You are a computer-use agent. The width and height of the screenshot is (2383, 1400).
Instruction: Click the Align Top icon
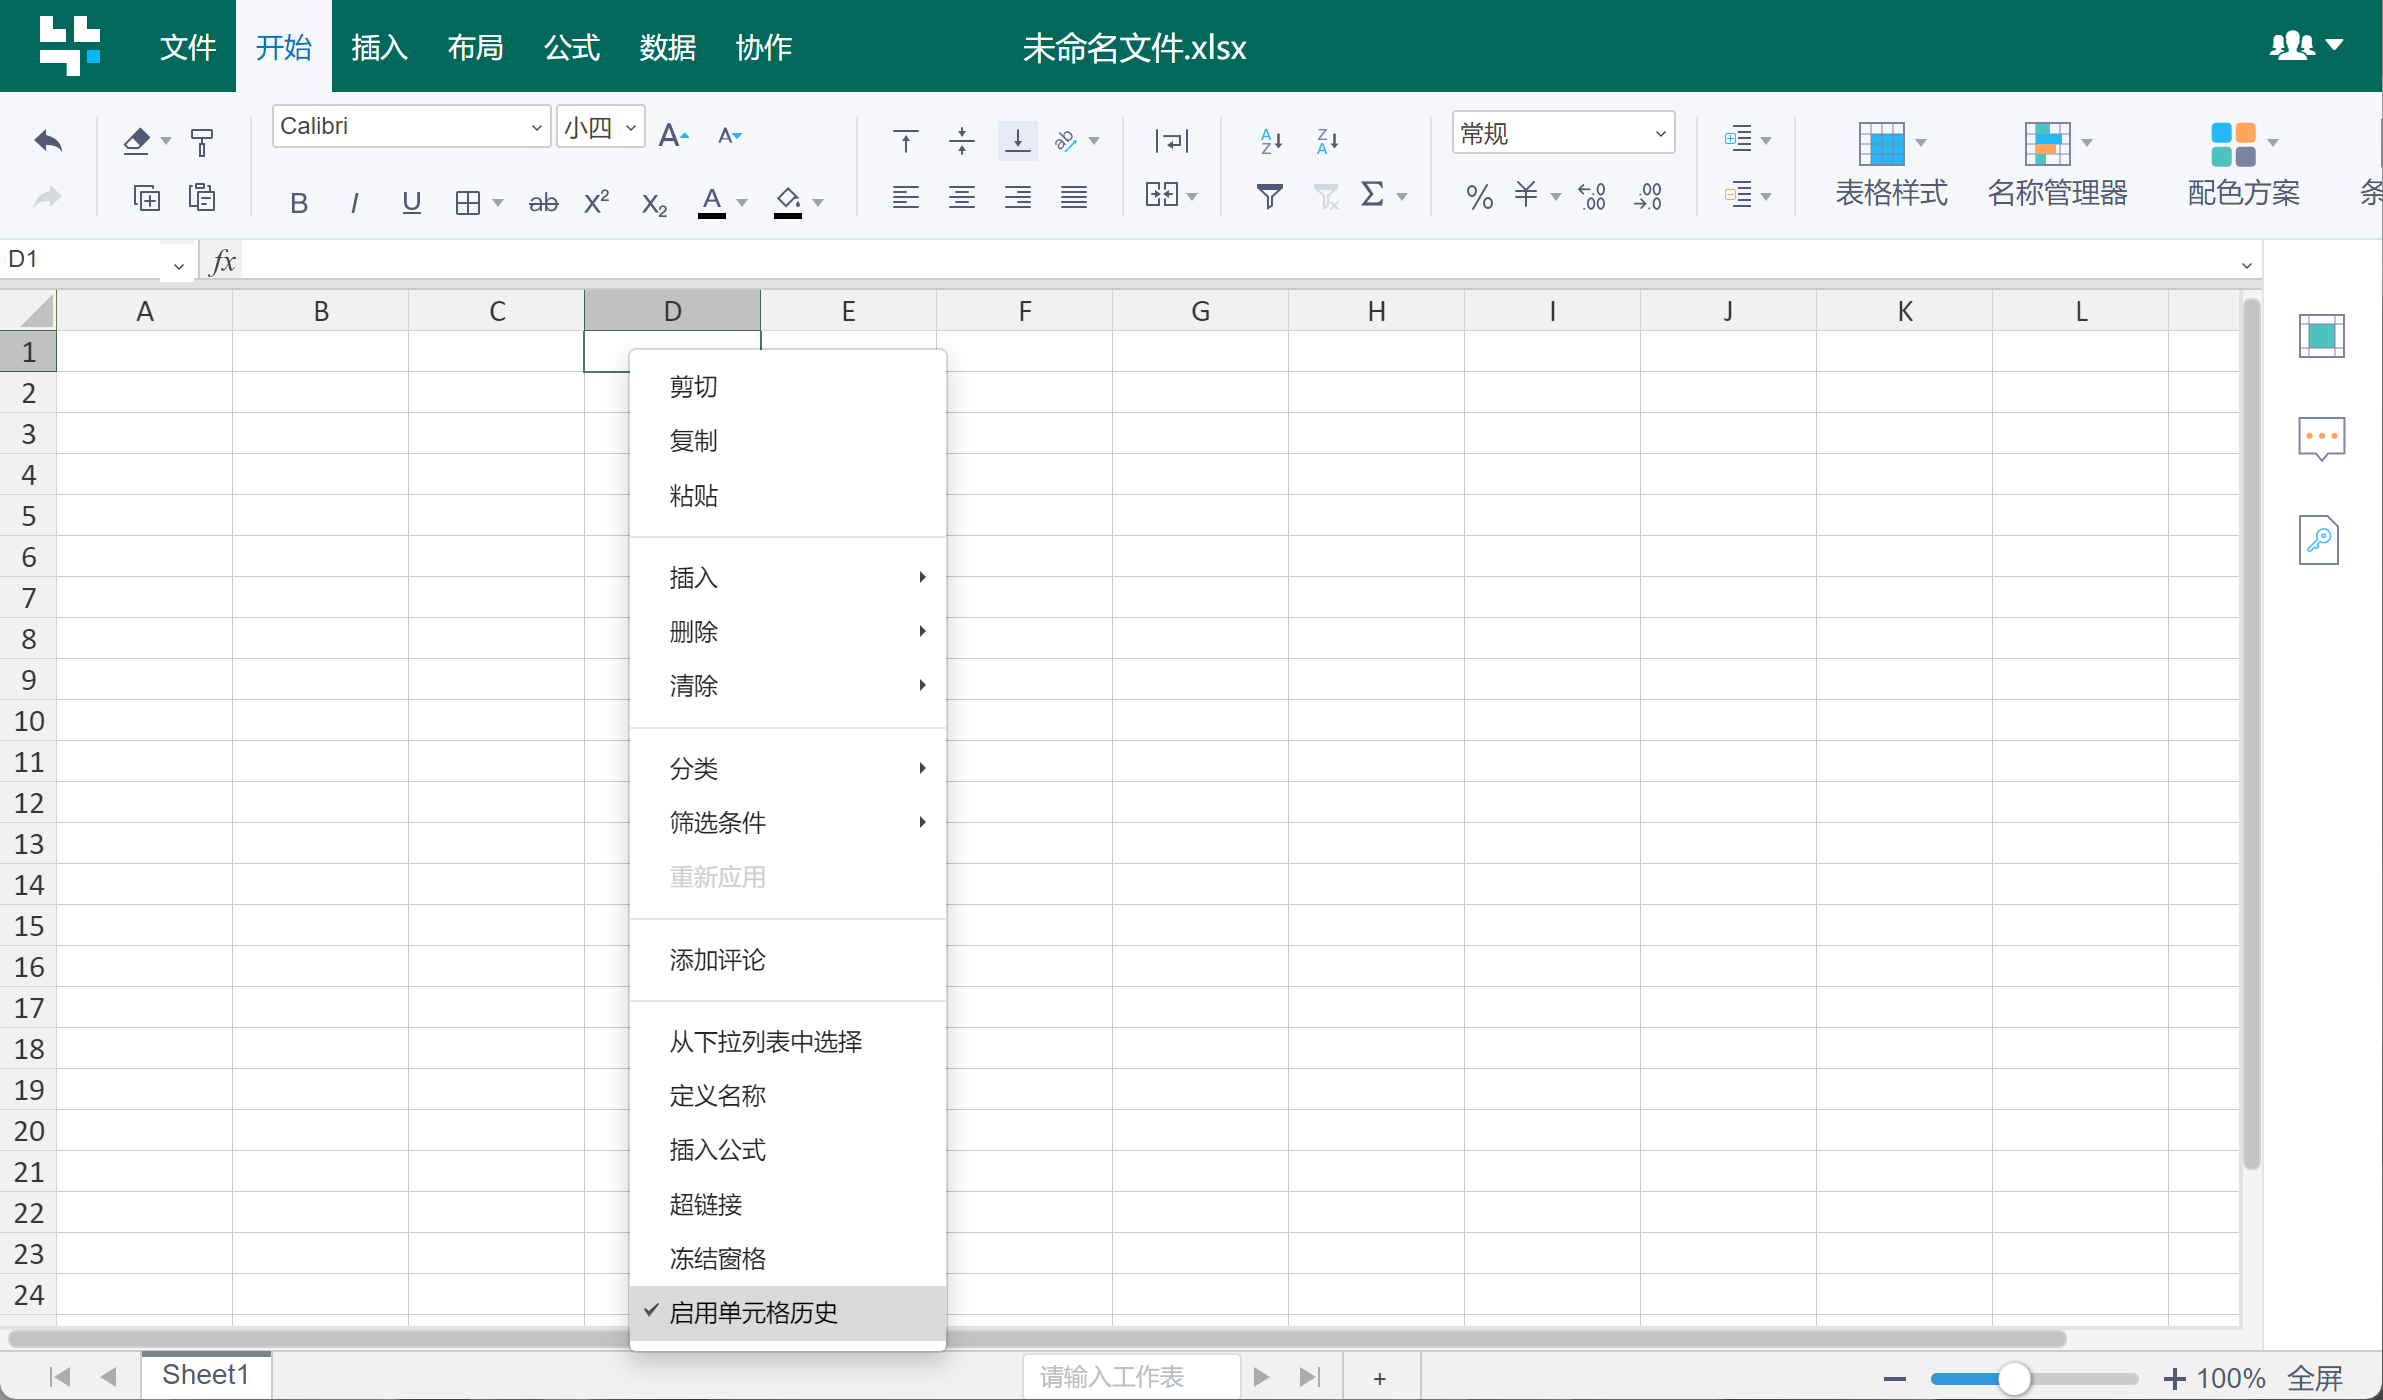tap(906, 142)
